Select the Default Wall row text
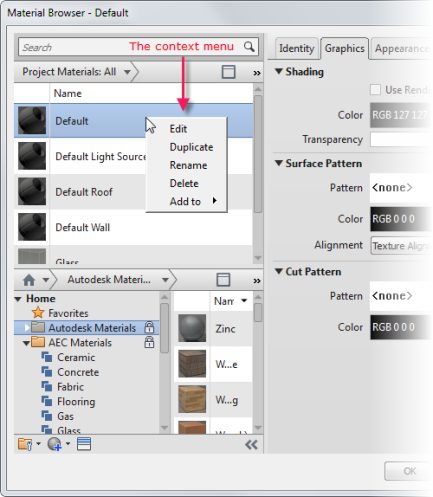Screen dimensions: 433x497 pos(83,227)
